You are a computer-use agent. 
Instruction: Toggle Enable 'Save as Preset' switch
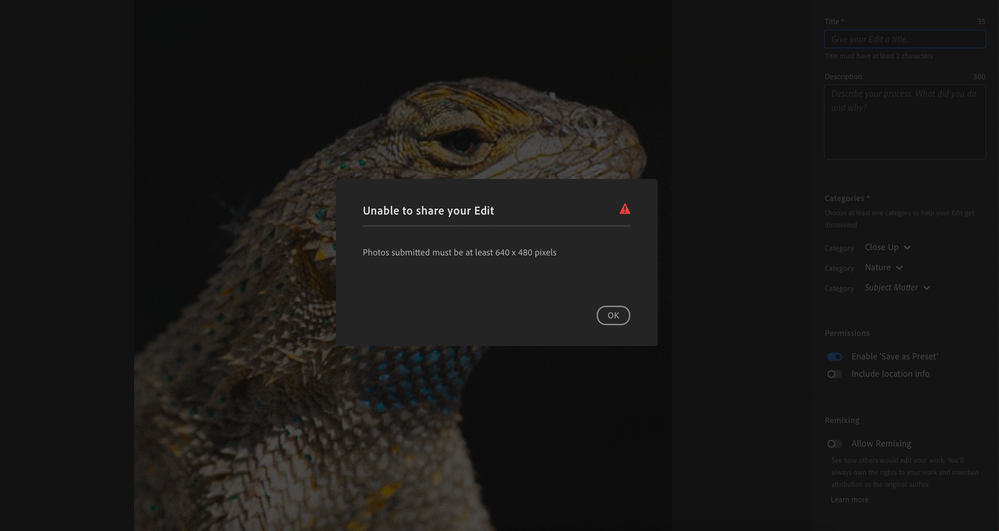[x=834, y=357]
